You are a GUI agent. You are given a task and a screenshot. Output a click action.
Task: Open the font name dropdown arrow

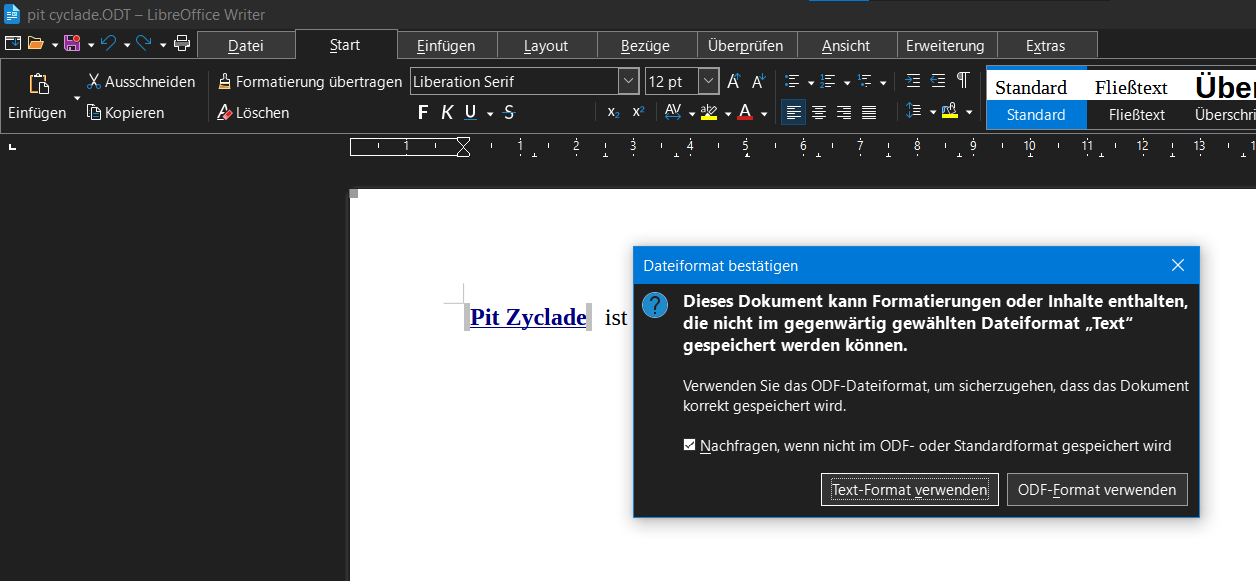click(628, 82)
